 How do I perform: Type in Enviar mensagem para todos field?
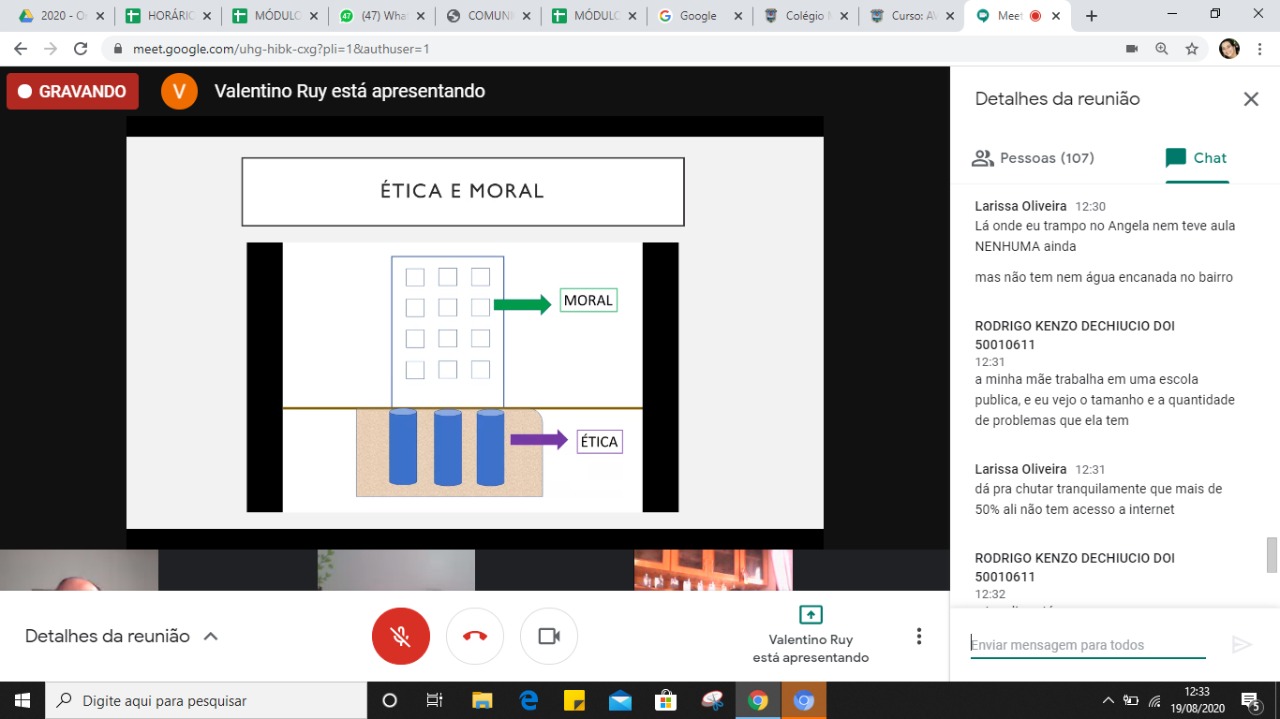click(x=1087, y=645)
